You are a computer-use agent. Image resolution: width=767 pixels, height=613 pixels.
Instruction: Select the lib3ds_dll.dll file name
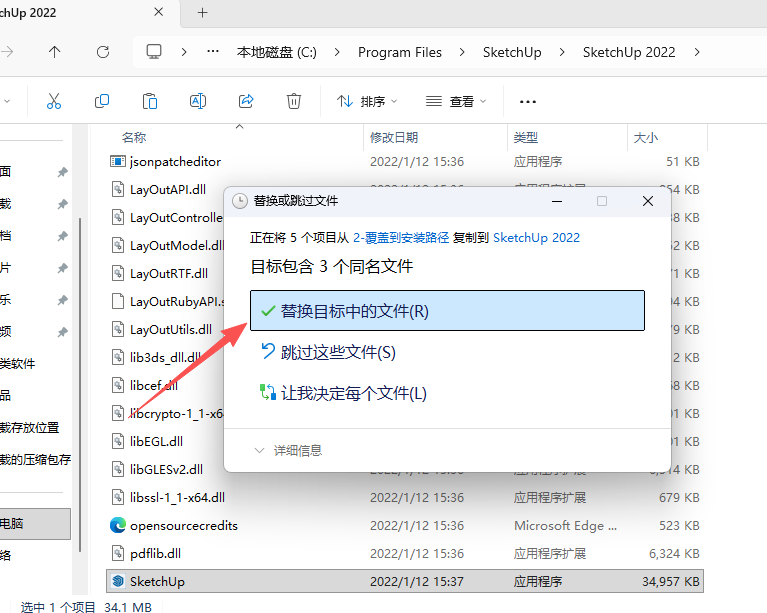click(165, 358)
